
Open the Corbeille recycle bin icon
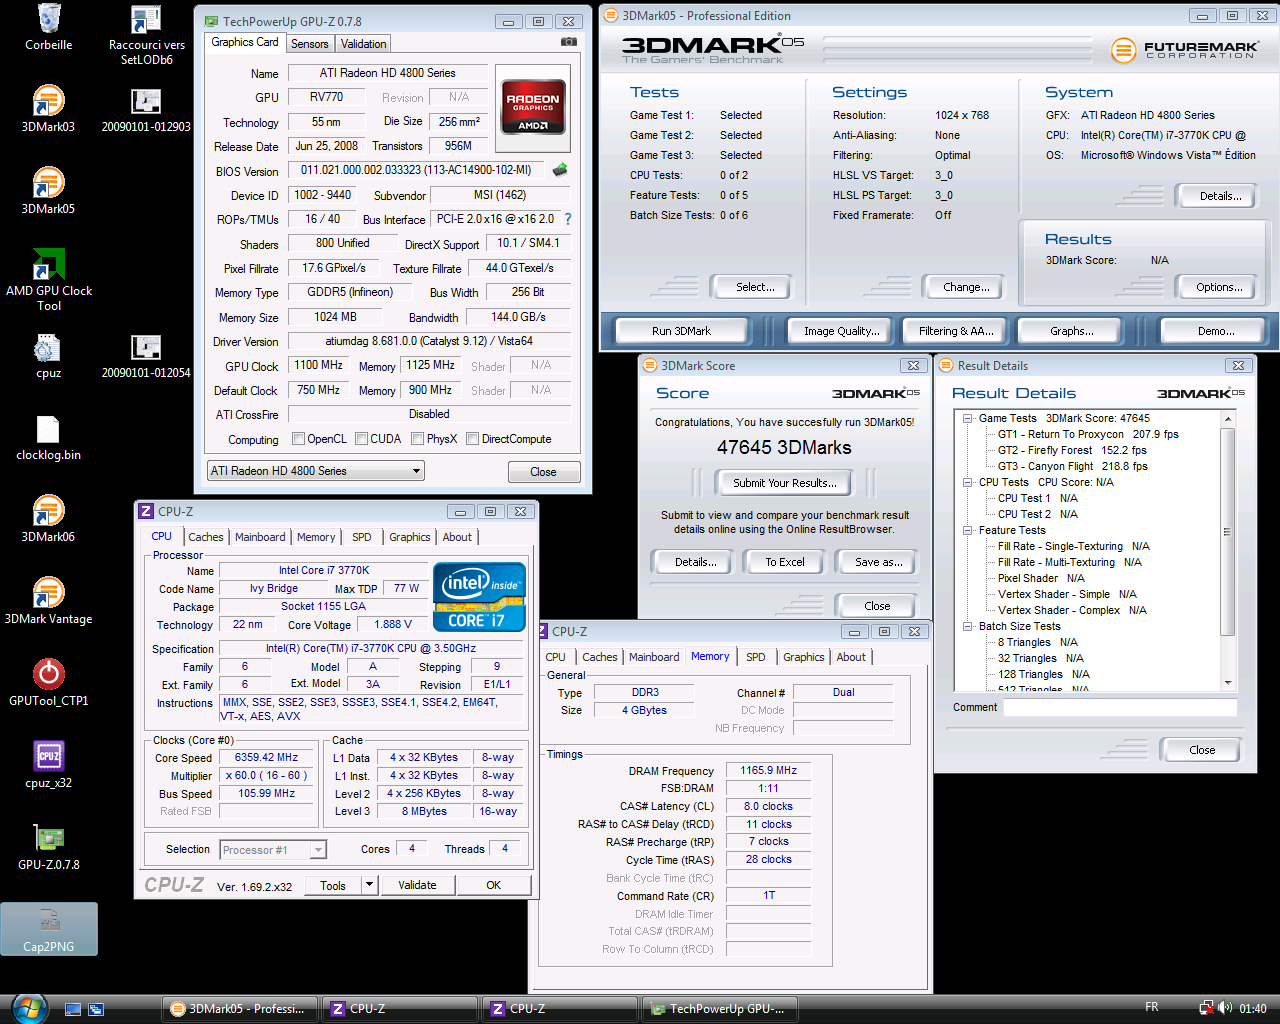pyautogui.click(x=48, y=27)
